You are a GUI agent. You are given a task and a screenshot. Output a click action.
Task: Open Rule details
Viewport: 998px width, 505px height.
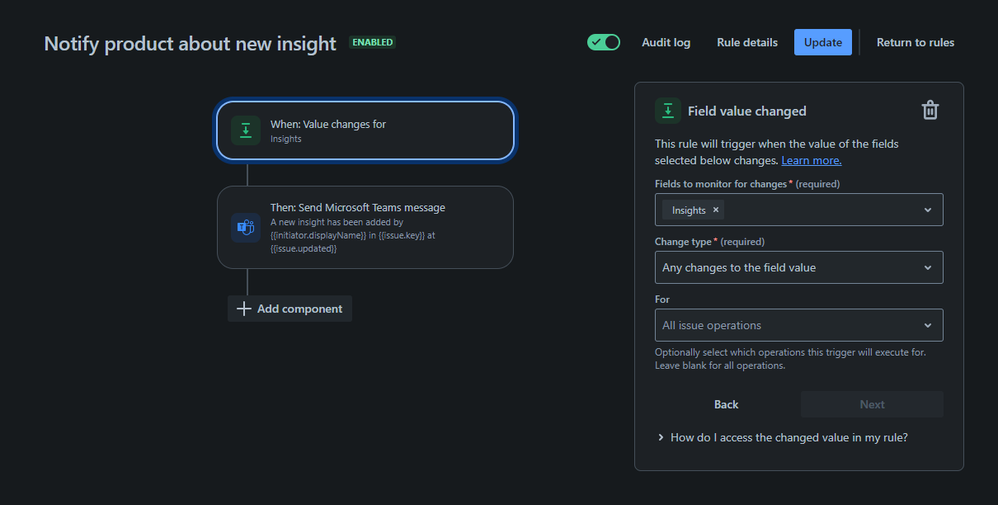tap(747, 43)
